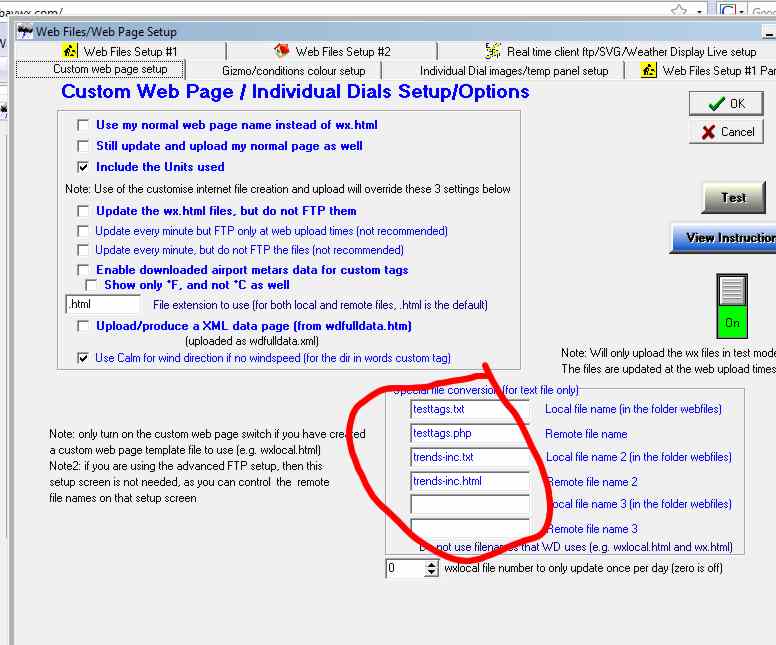Viewport: 776px width, 645px height.
Task: Click the Custom Web Page / Individual Dials heading
Action: [x=295, y=92]
